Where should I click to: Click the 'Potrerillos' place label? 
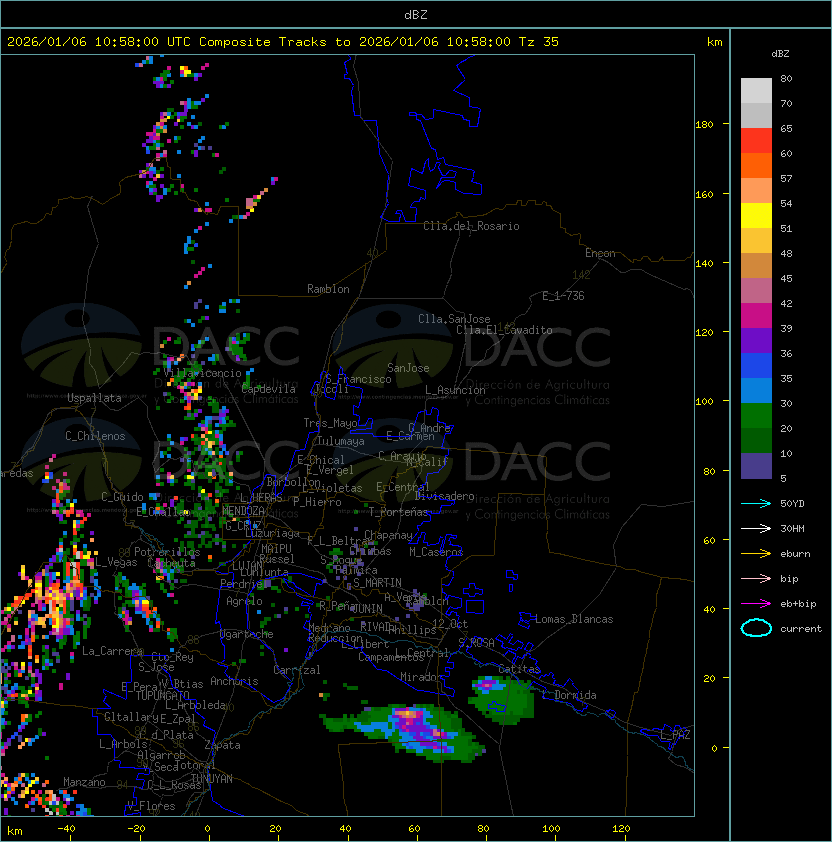(167, 552)
